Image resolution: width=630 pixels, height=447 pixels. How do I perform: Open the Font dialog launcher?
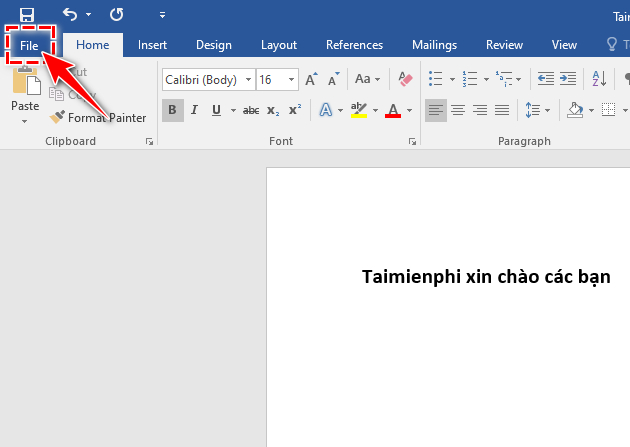coord(412,141)
